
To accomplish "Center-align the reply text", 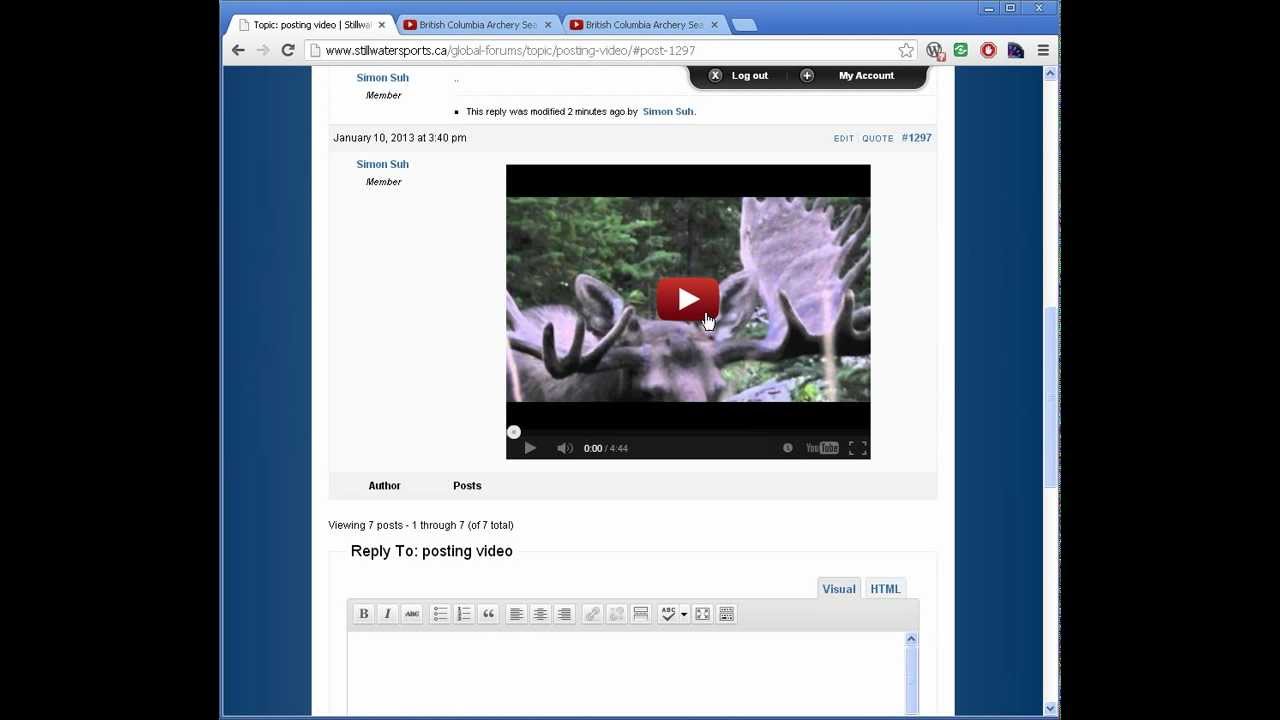I will pos(540,614).
